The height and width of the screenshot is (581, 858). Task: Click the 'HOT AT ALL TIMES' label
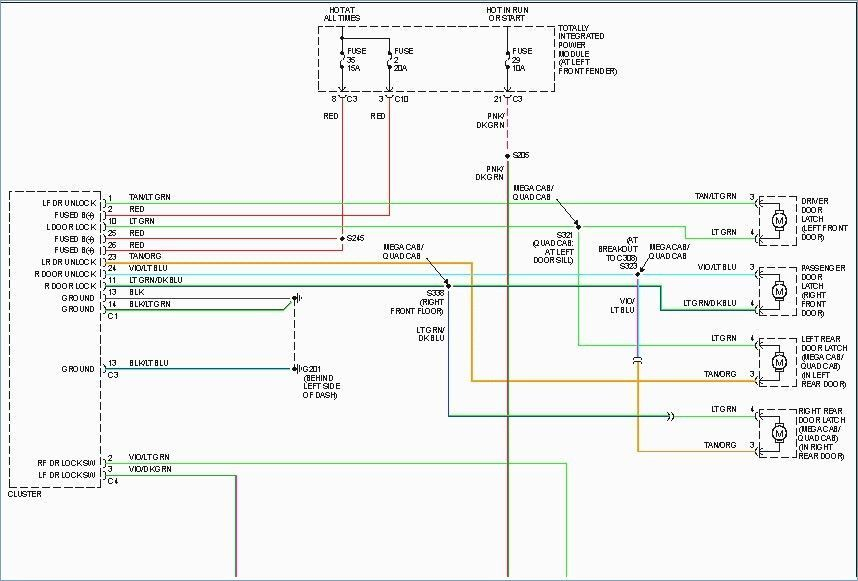342,14
